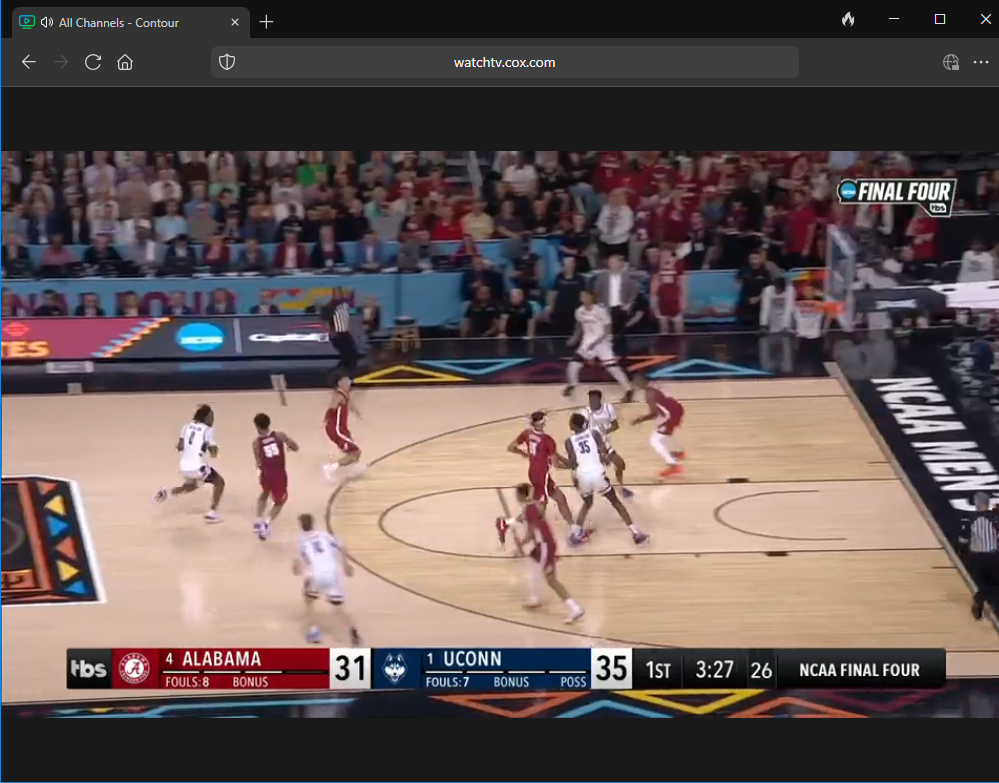Click the UConn husky logo on scoreboard
The width and height of the screenshot is (999, 783).
395,669
